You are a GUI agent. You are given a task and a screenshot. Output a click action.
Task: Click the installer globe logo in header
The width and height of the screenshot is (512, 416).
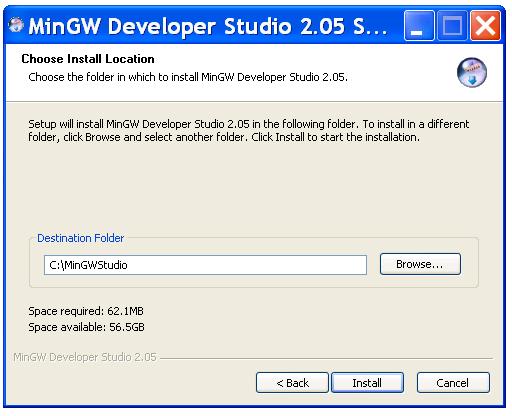click(472, 73)
